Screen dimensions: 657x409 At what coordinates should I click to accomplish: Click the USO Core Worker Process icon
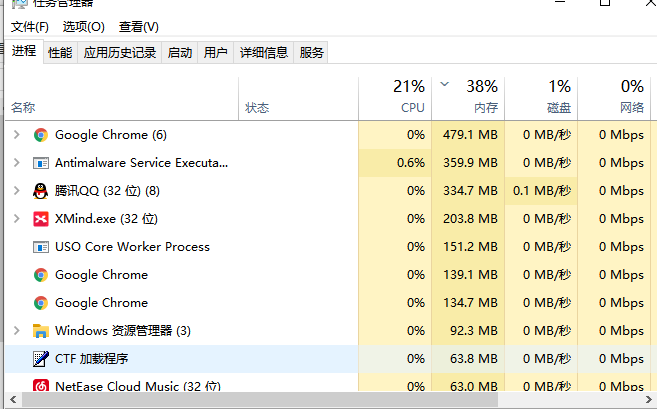coord(41,247)
